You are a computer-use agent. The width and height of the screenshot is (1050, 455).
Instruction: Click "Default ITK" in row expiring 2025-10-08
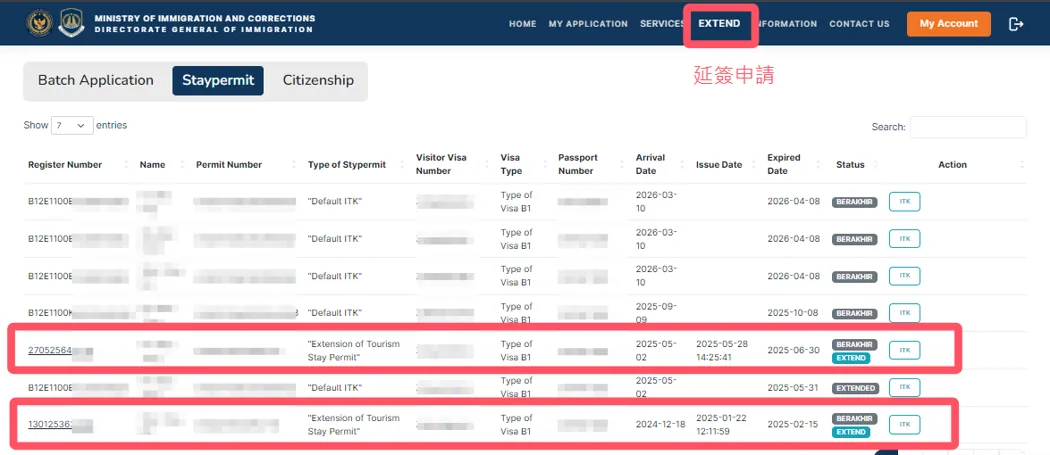point(335,313)
